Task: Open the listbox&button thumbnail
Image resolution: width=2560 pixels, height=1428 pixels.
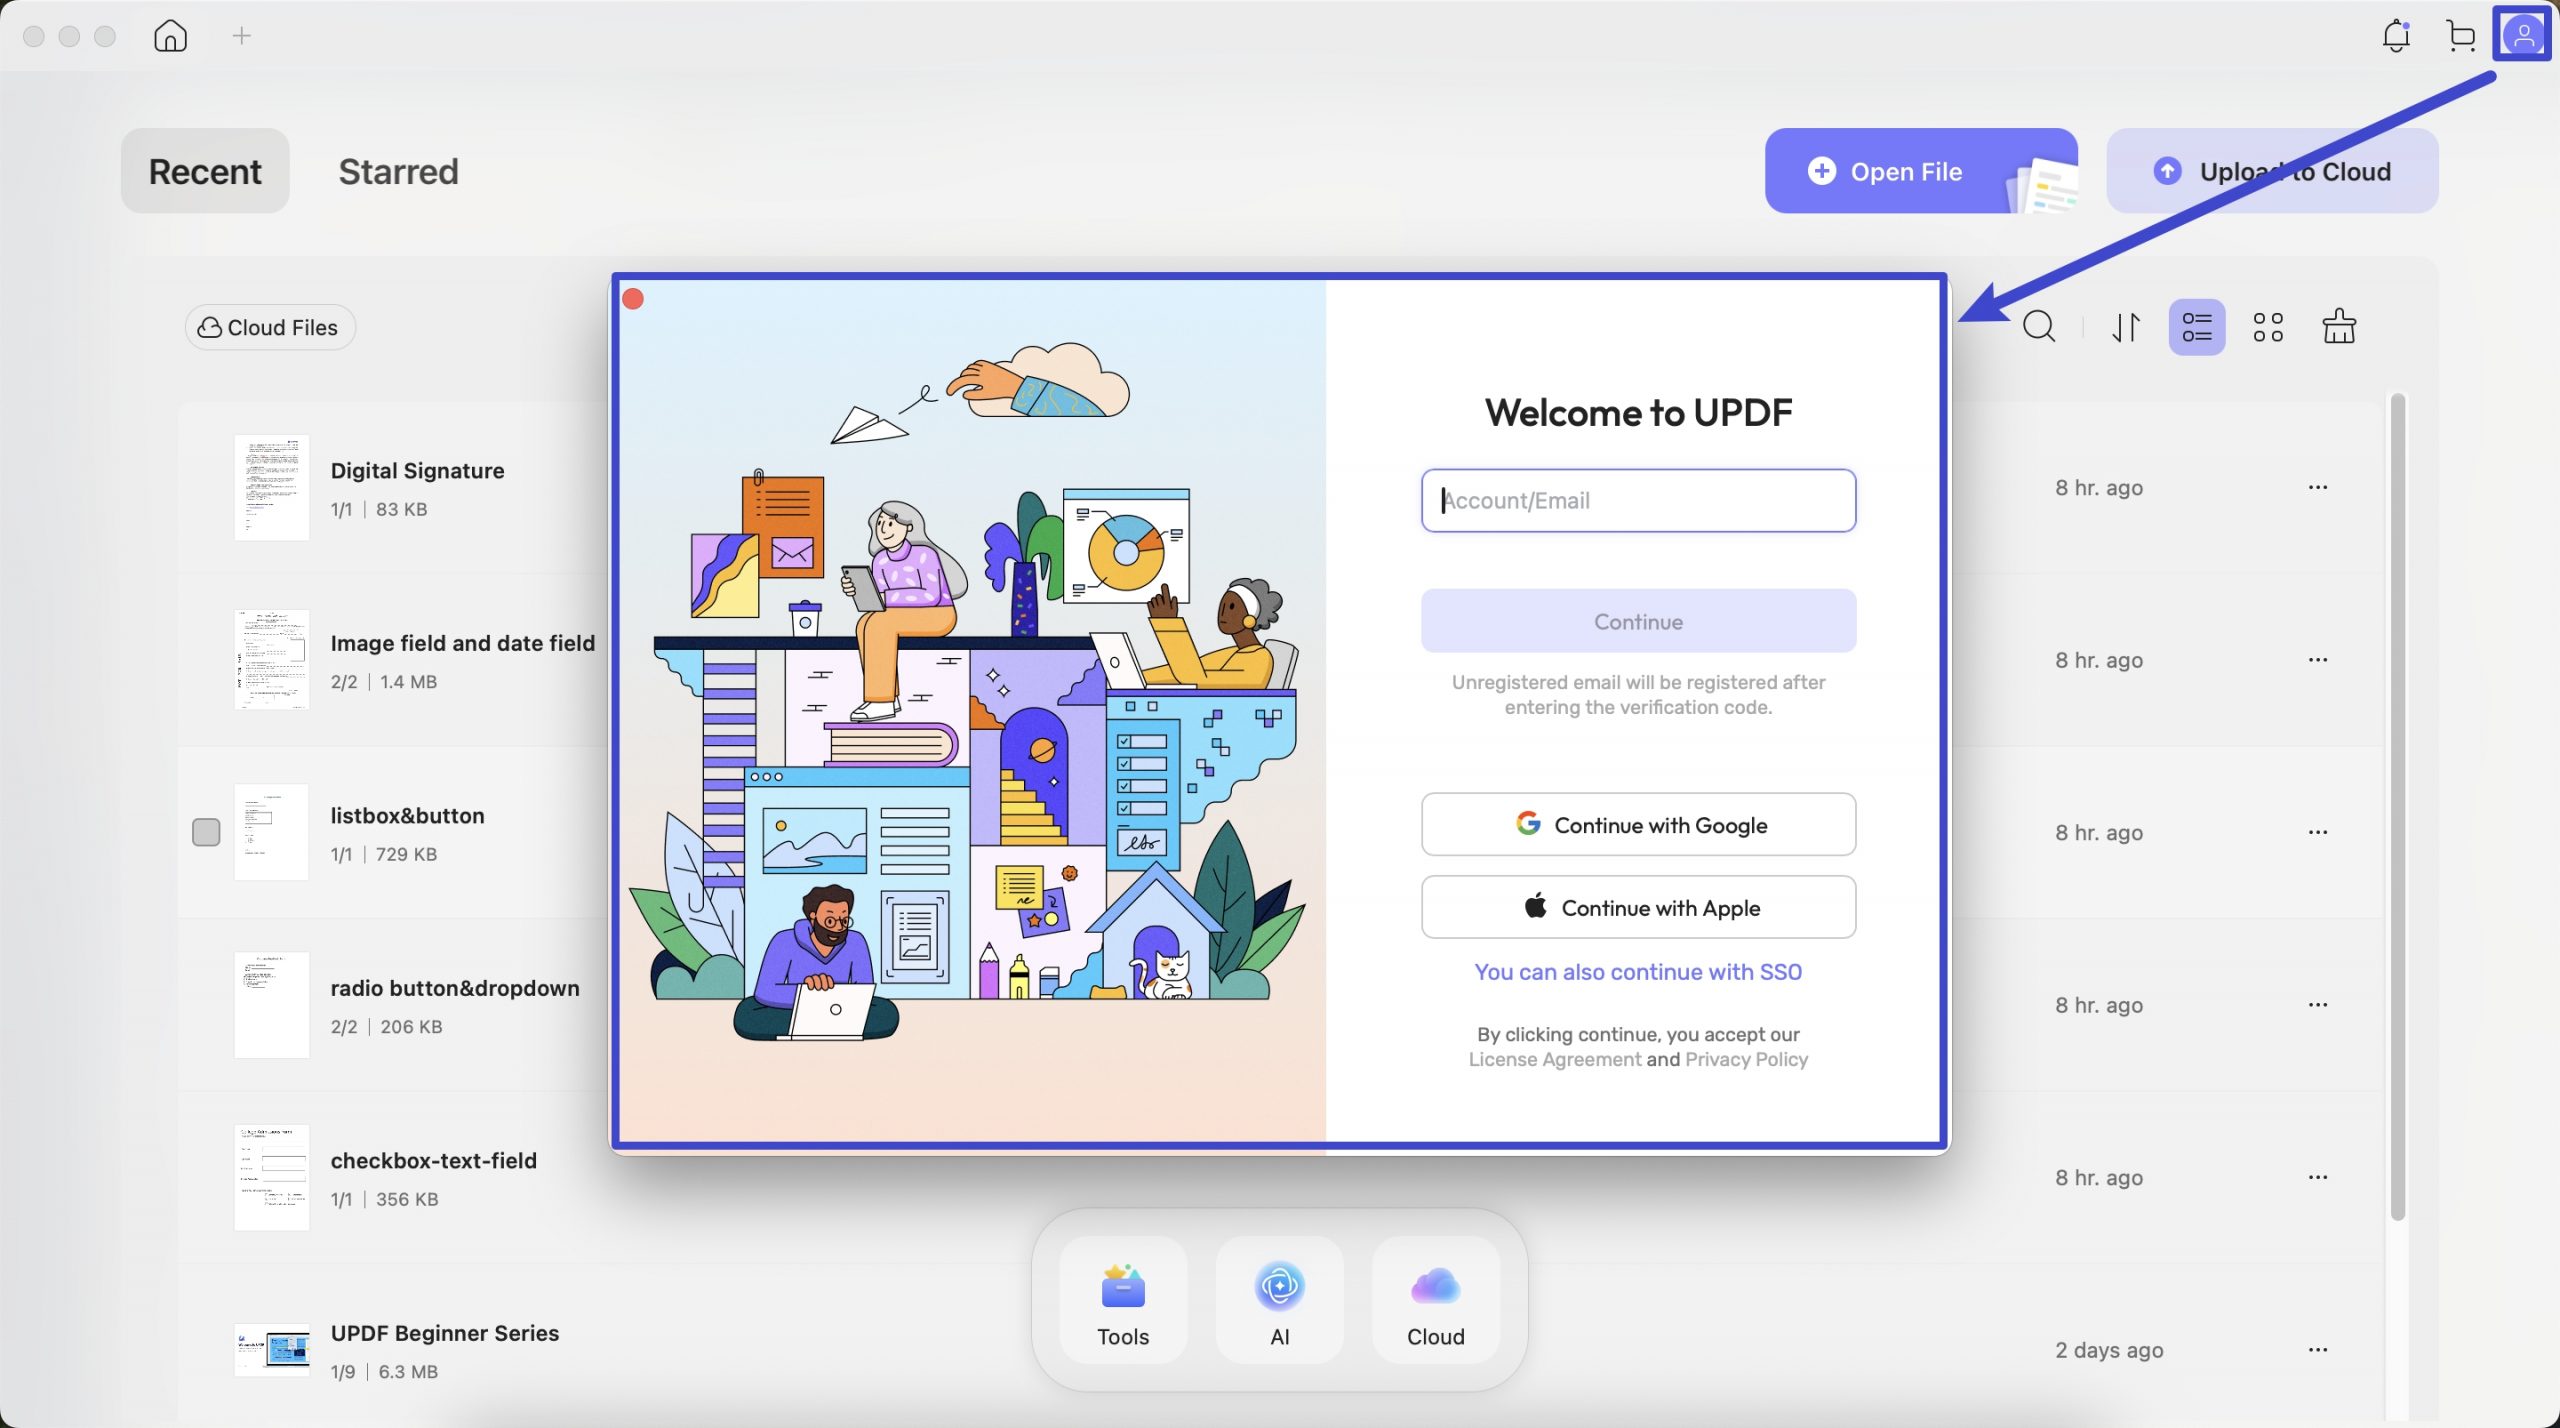Action: (x=272, y=832)
